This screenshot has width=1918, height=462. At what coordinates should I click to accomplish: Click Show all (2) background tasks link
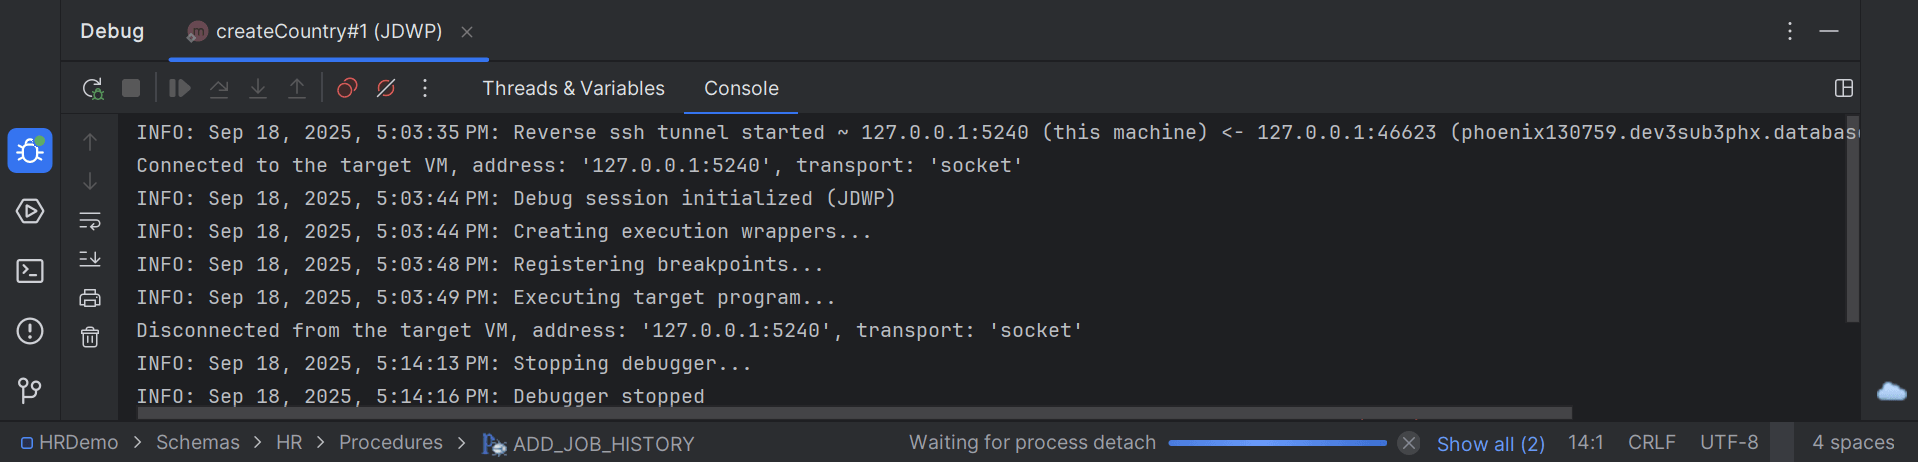(1490, 443)
